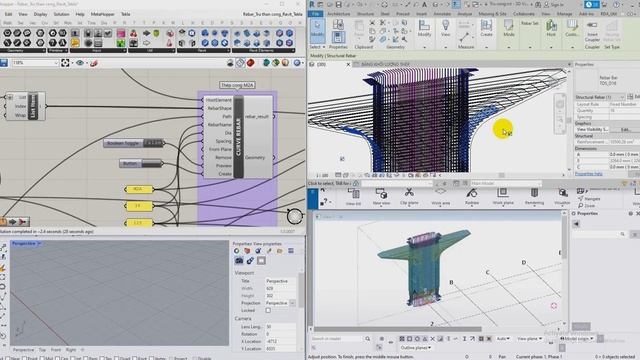Screen dimensions: 640x360
Task: Click Tekla Work plane icon
Action: point(503,196)
